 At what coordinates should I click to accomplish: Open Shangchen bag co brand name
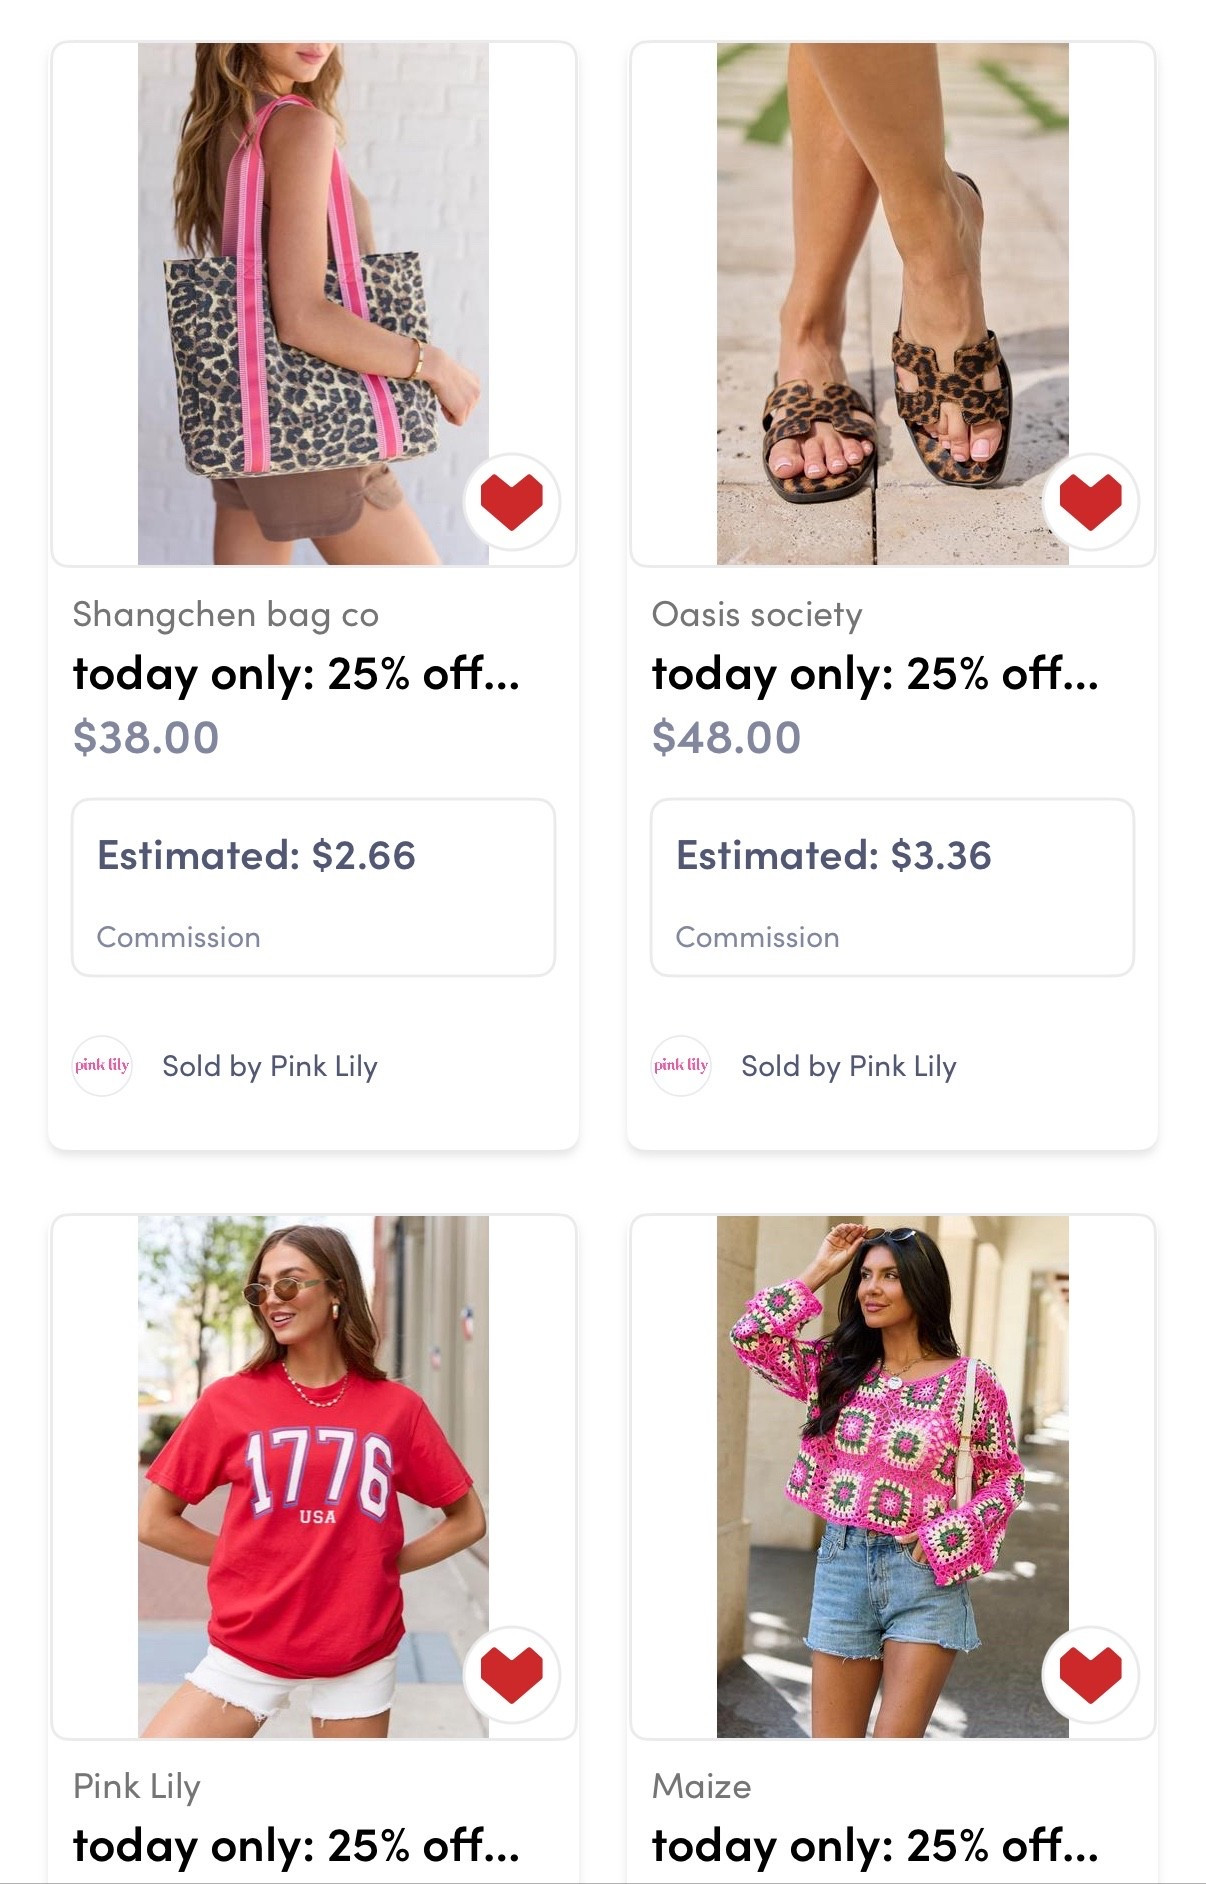pos(226,614)
